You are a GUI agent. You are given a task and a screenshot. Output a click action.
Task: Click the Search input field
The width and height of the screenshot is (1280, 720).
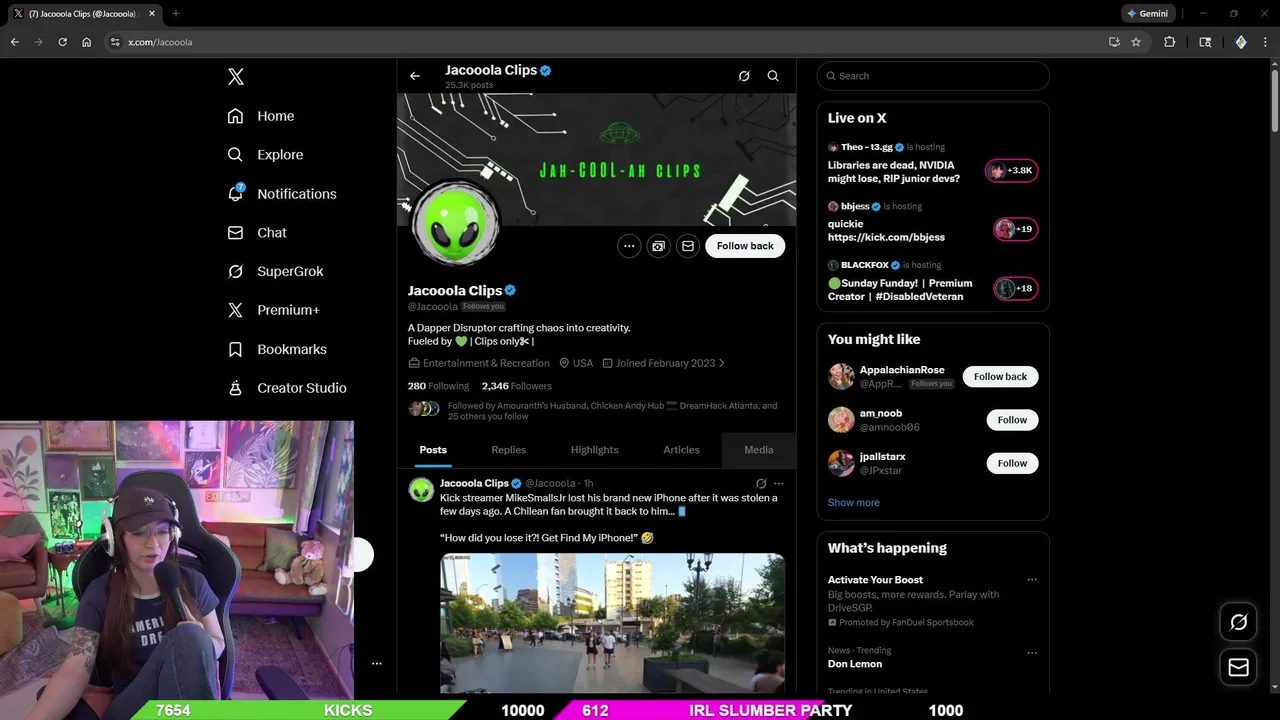(933, 76)
